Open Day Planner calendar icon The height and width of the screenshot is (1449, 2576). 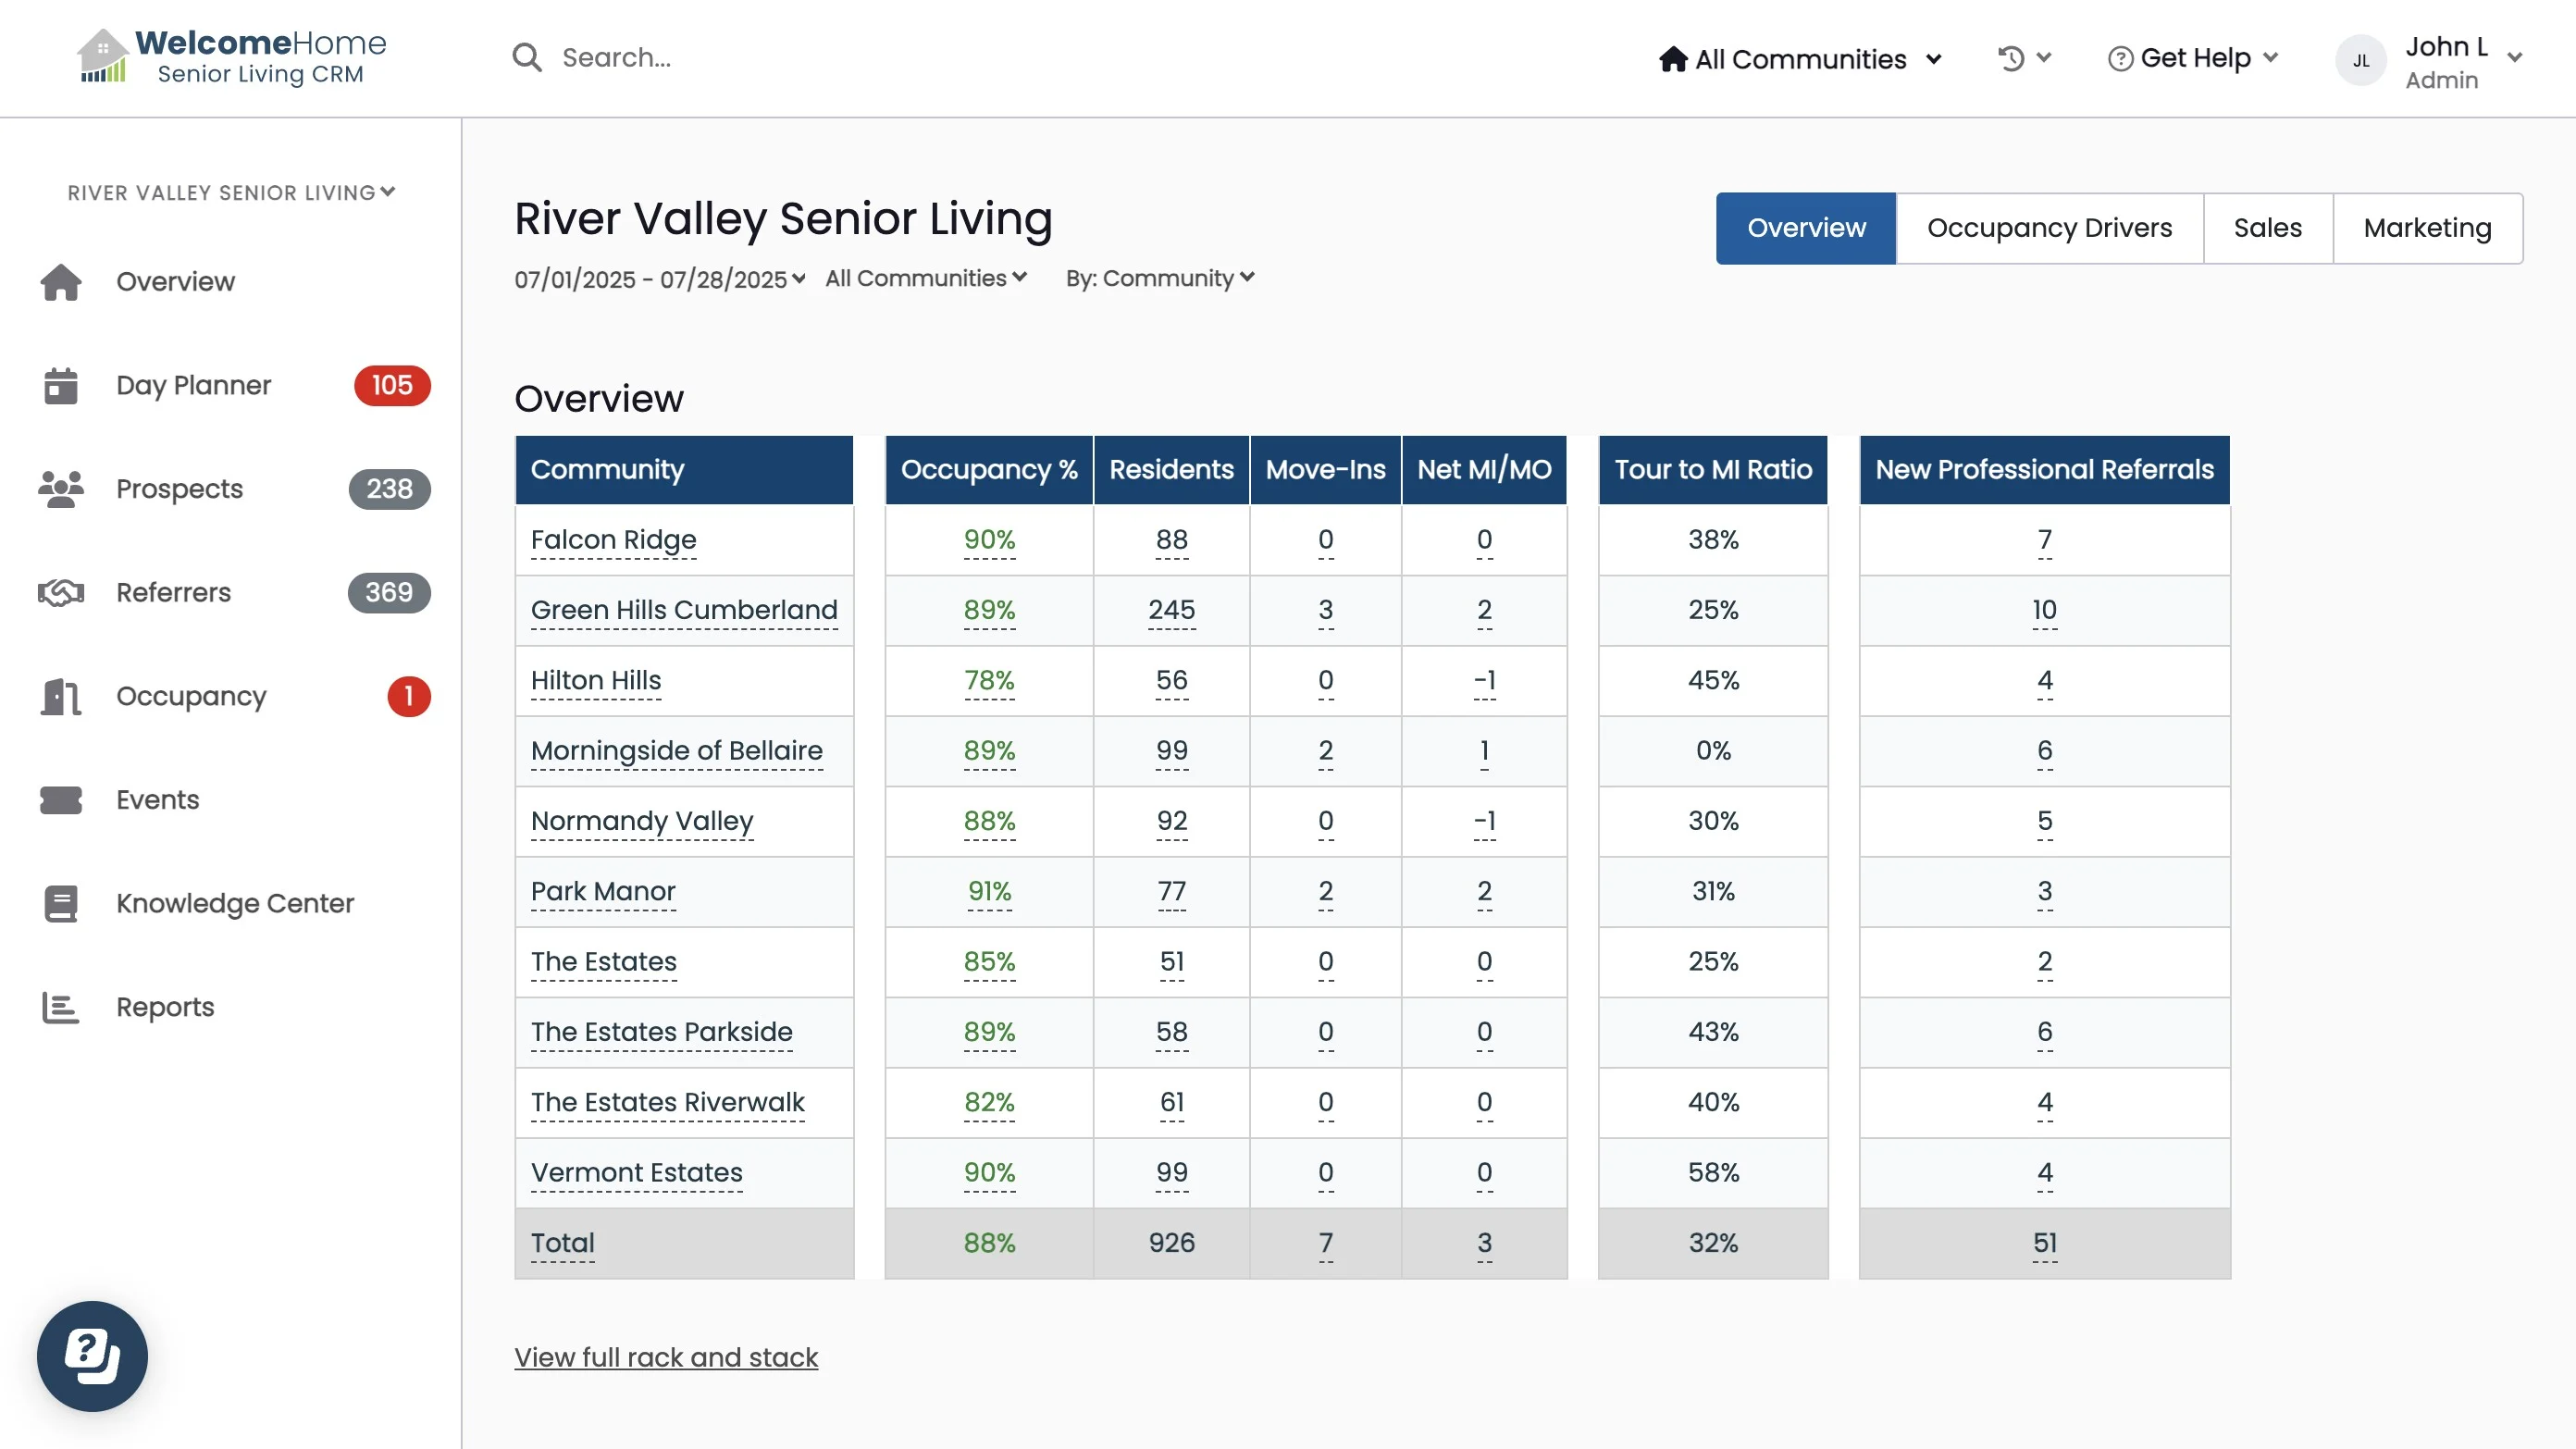pyautogui.click(x=61, y=386)
